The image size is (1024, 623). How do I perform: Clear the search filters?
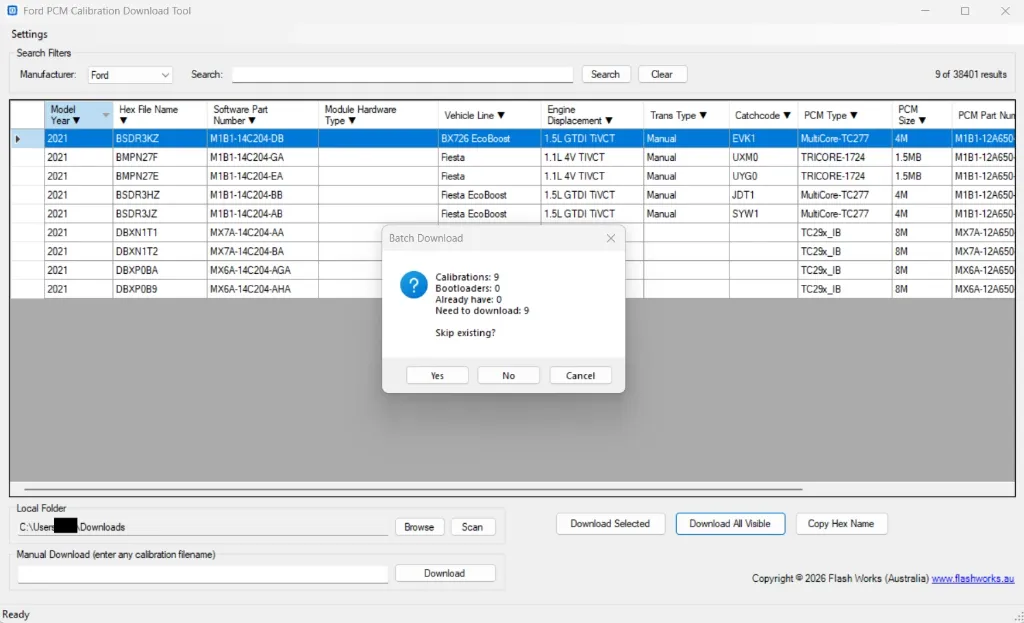click(x=661, y=74)
